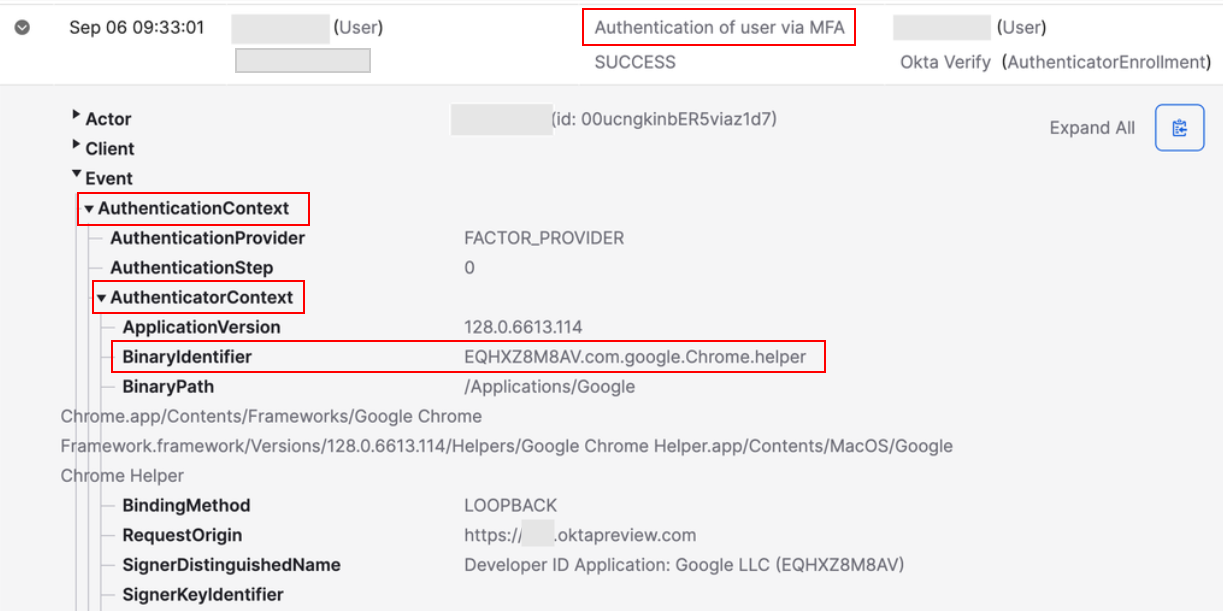Collapse the event row chevron icon
This screenshot has width=1223, height=611.
[x=22, y=28]
